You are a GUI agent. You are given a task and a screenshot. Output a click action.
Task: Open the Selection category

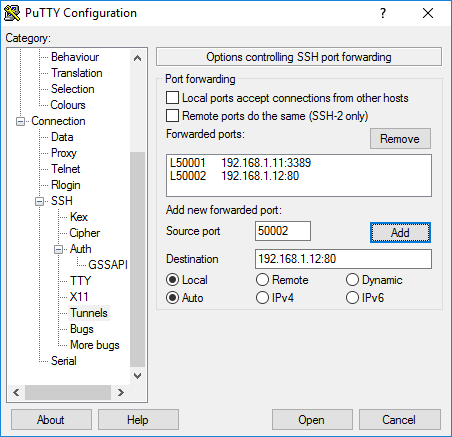[73, 89]
